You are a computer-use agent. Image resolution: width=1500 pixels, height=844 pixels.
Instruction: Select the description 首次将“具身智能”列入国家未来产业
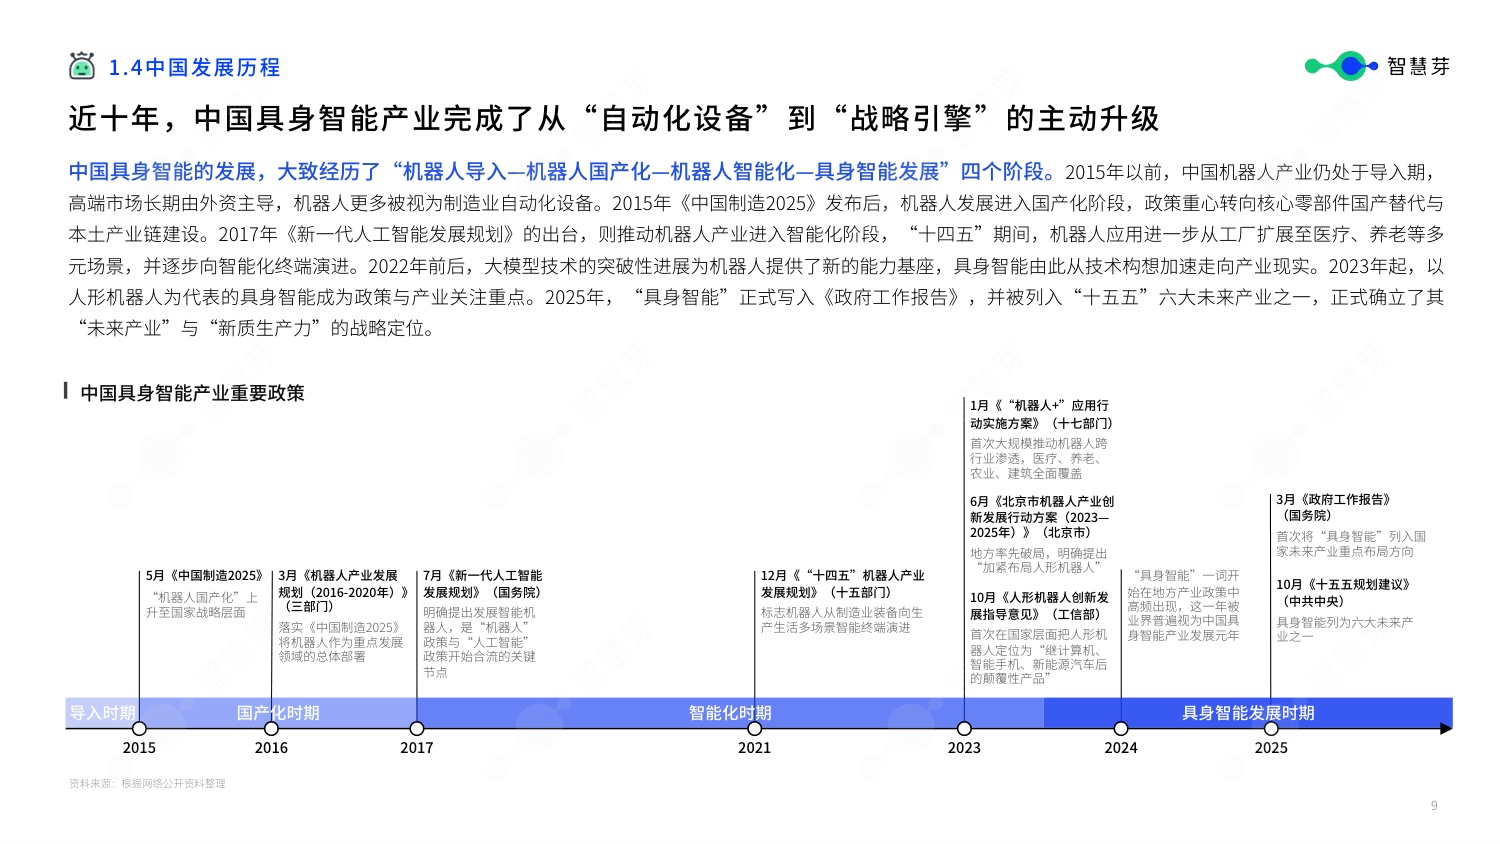click(x=1351, y=544)
